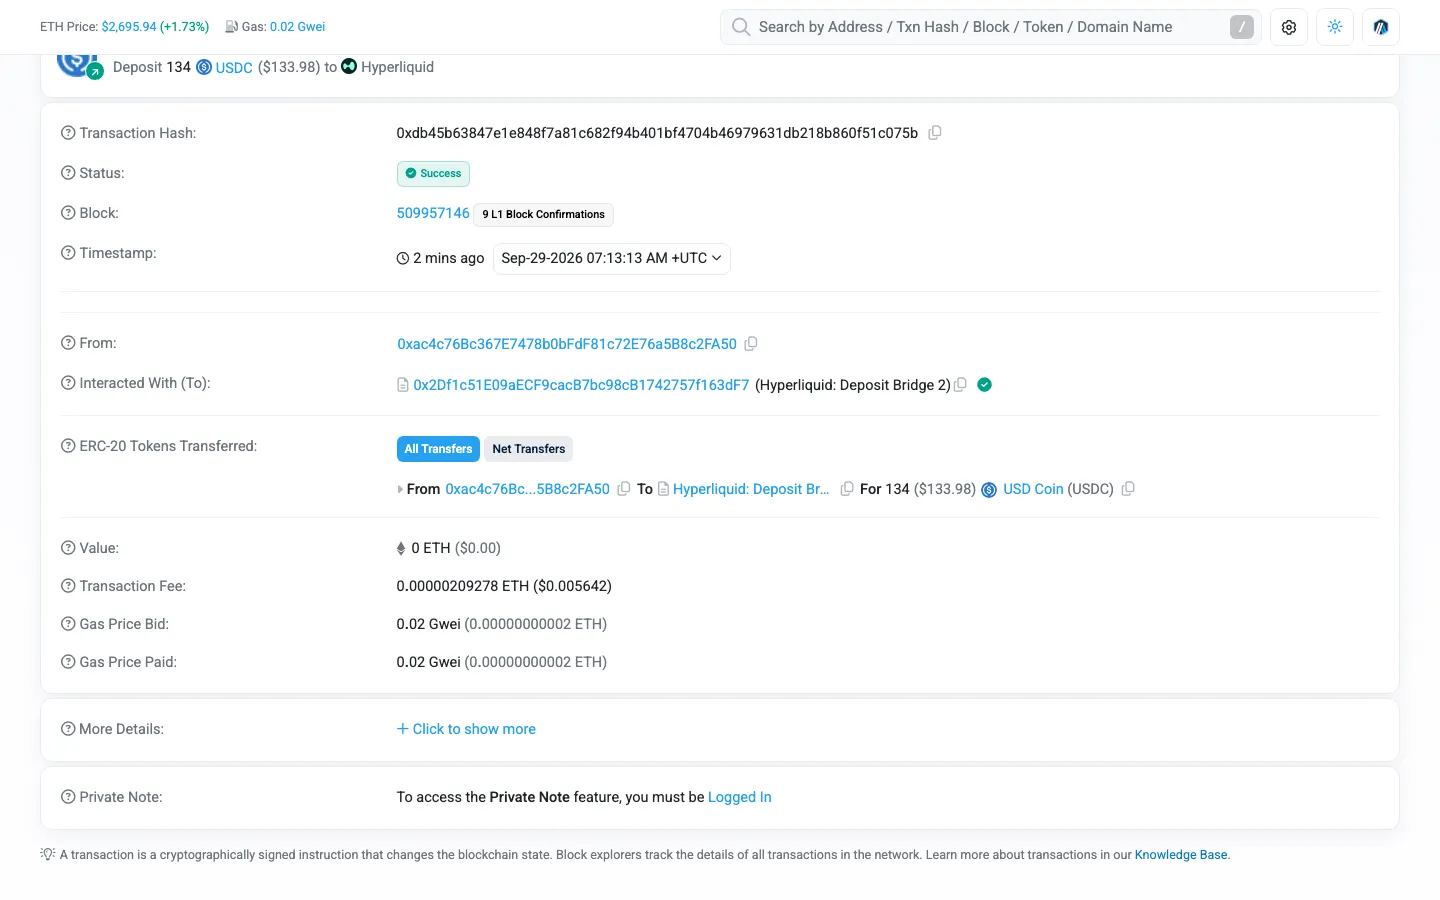1440x900 pixels.
Task: Click the Gas 0.02 Gwei link
Action: click(x=297, y=27)
